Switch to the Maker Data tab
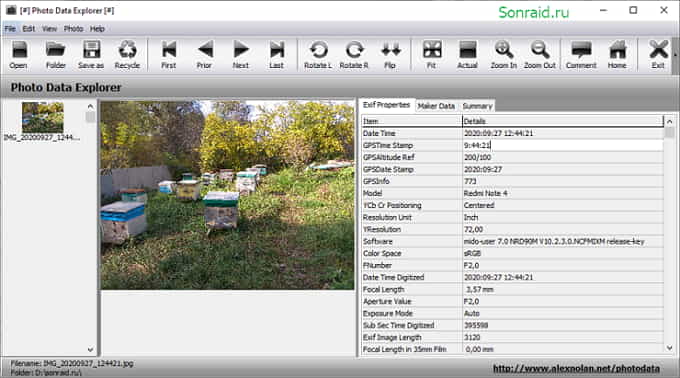The height and width of the screenshot is (378, 680). coord(436,106)
